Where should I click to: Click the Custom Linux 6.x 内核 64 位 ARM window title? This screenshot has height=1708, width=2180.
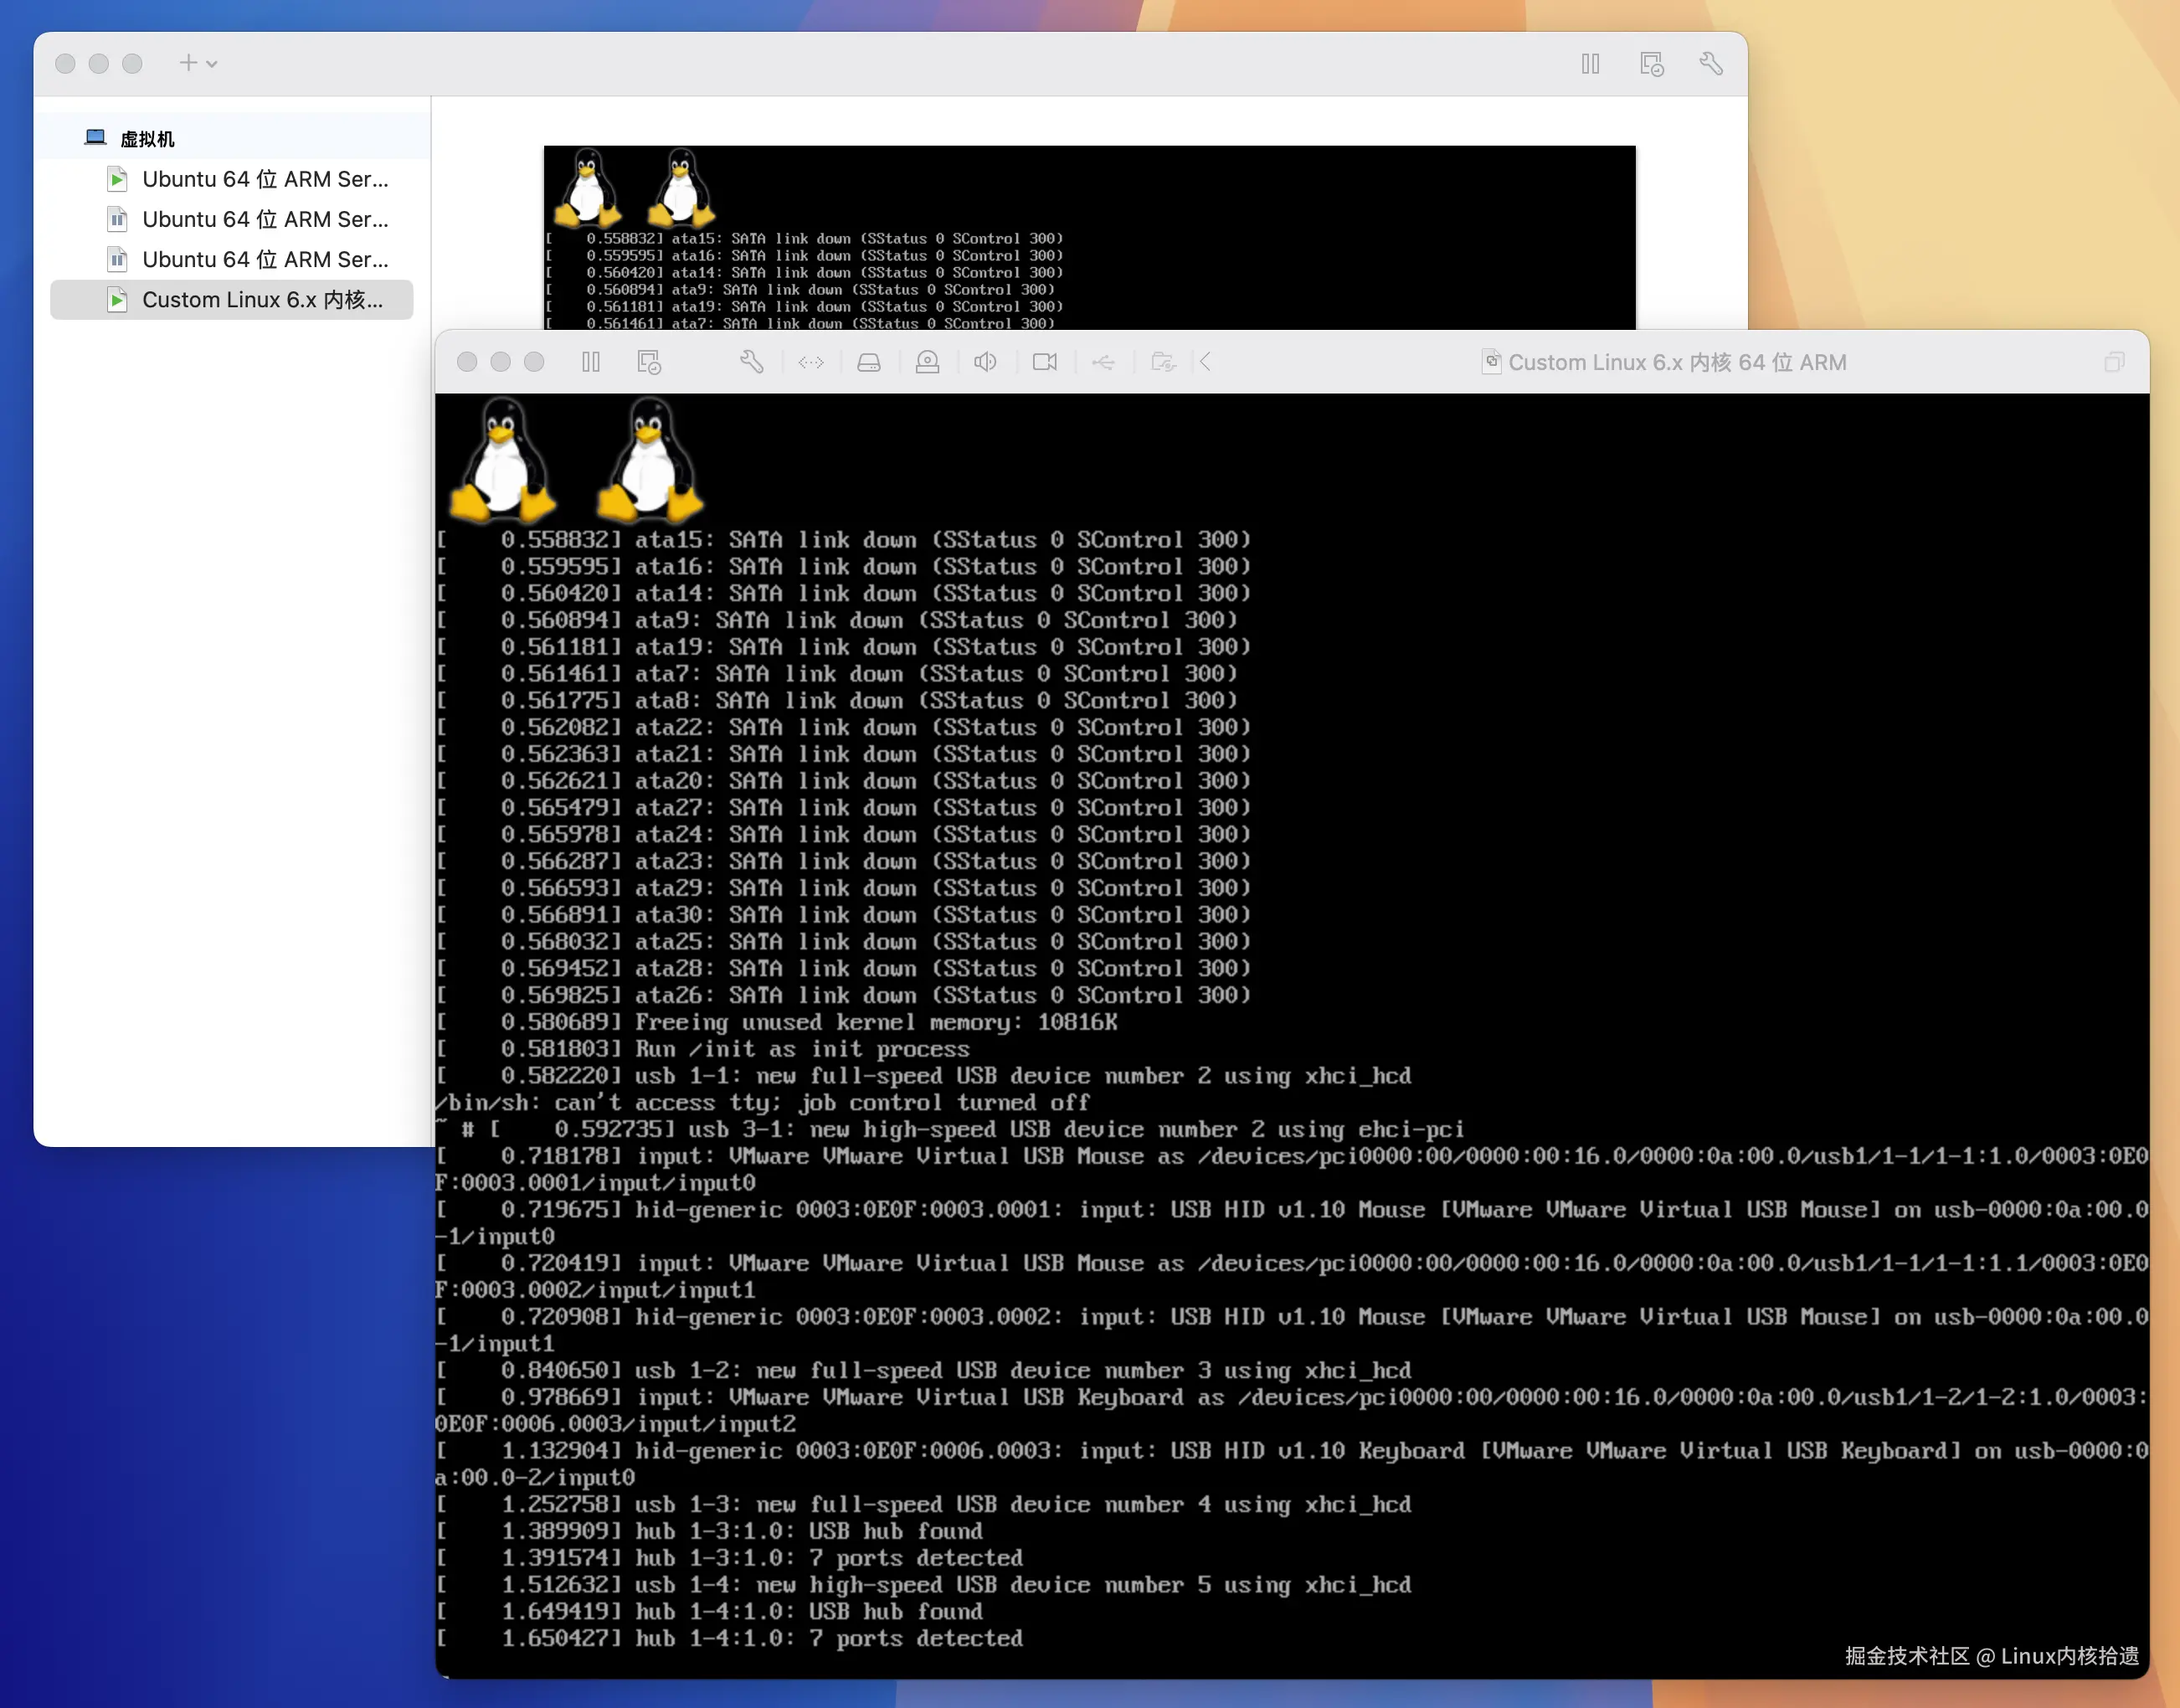1676,362
